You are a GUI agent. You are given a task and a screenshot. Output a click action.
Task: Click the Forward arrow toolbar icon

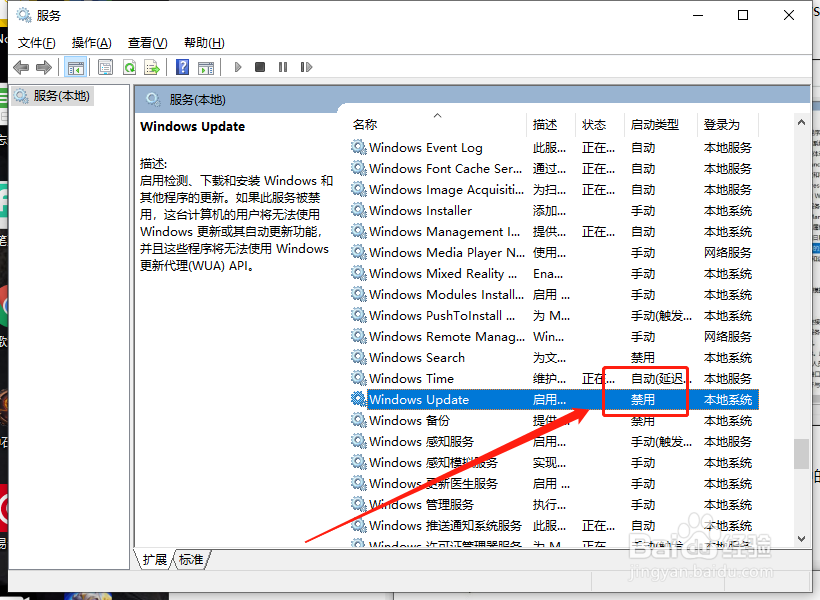coord(44,67)
